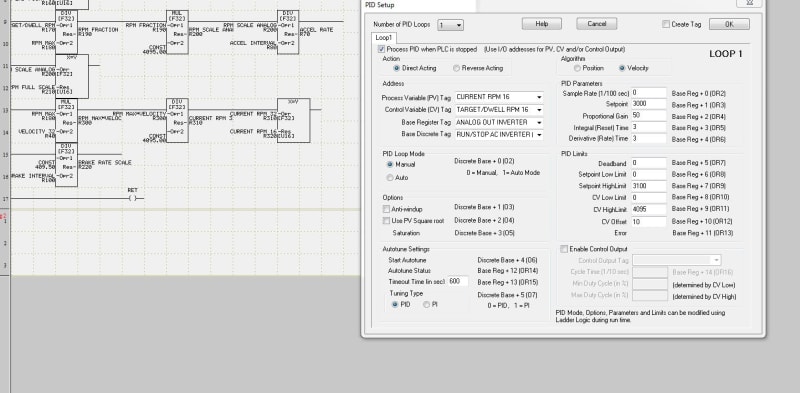Check Use PV Square root
The height and width of the screenshot is (393, 800).
pos(386,221)
